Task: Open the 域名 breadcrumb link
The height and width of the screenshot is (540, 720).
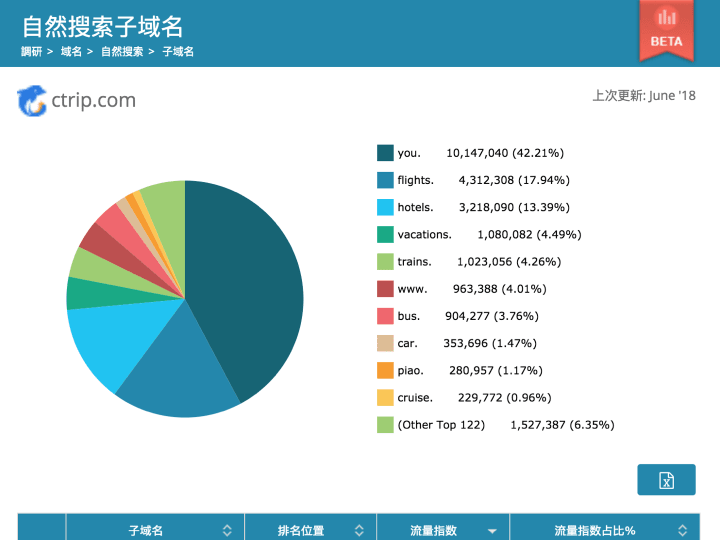Action: click(71, 51)
